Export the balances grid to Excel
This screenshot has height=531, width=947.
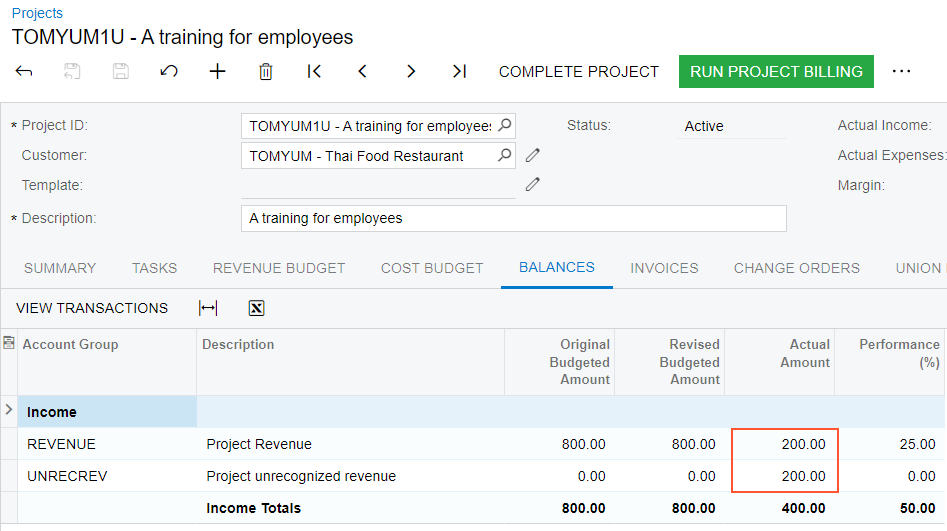click(256, 308)
